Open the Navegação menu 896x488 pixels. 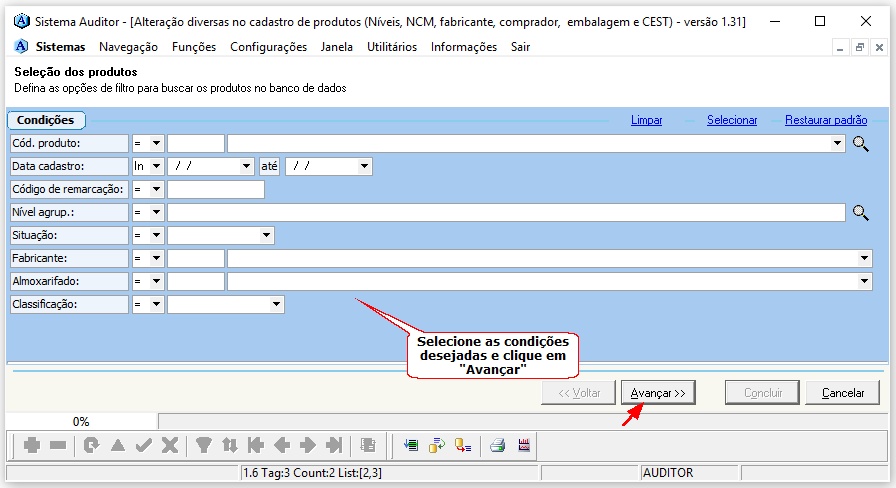(x=128, y=47)
